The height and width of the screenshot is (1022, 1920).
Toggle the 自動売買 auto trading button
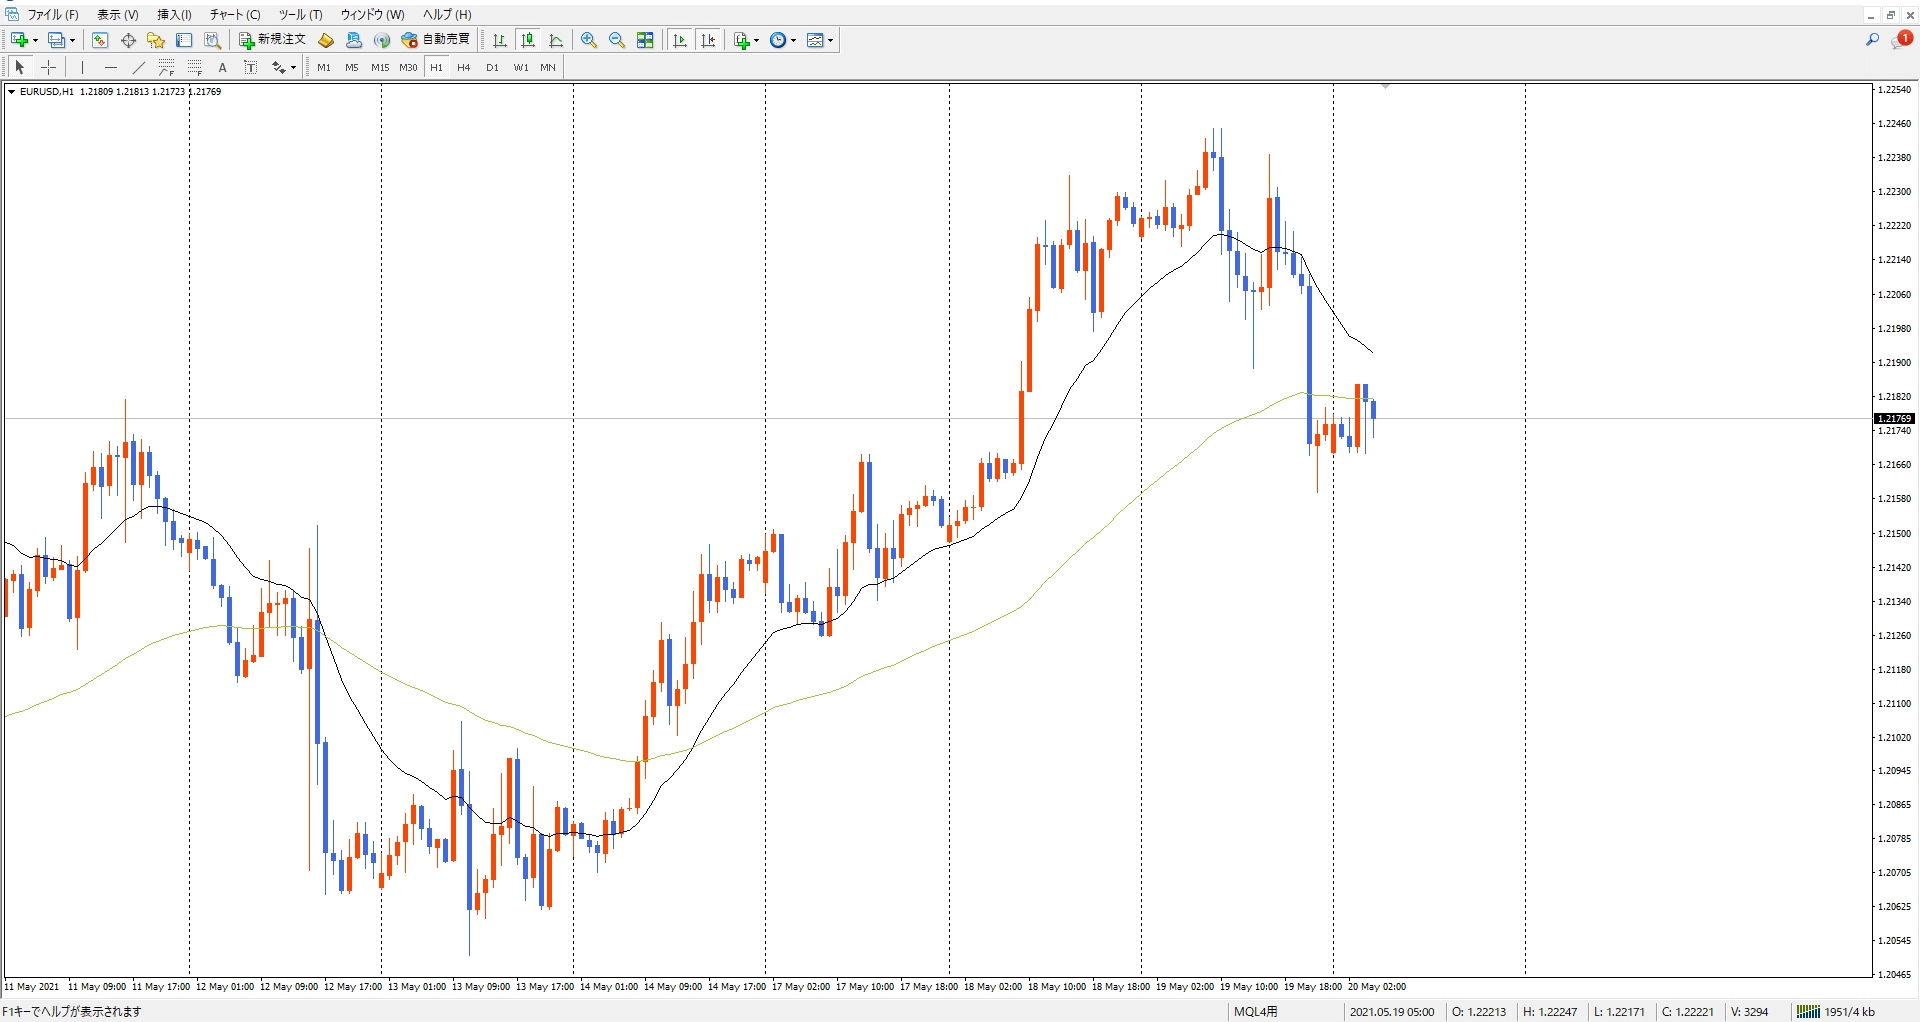click(x=435, y=40)
